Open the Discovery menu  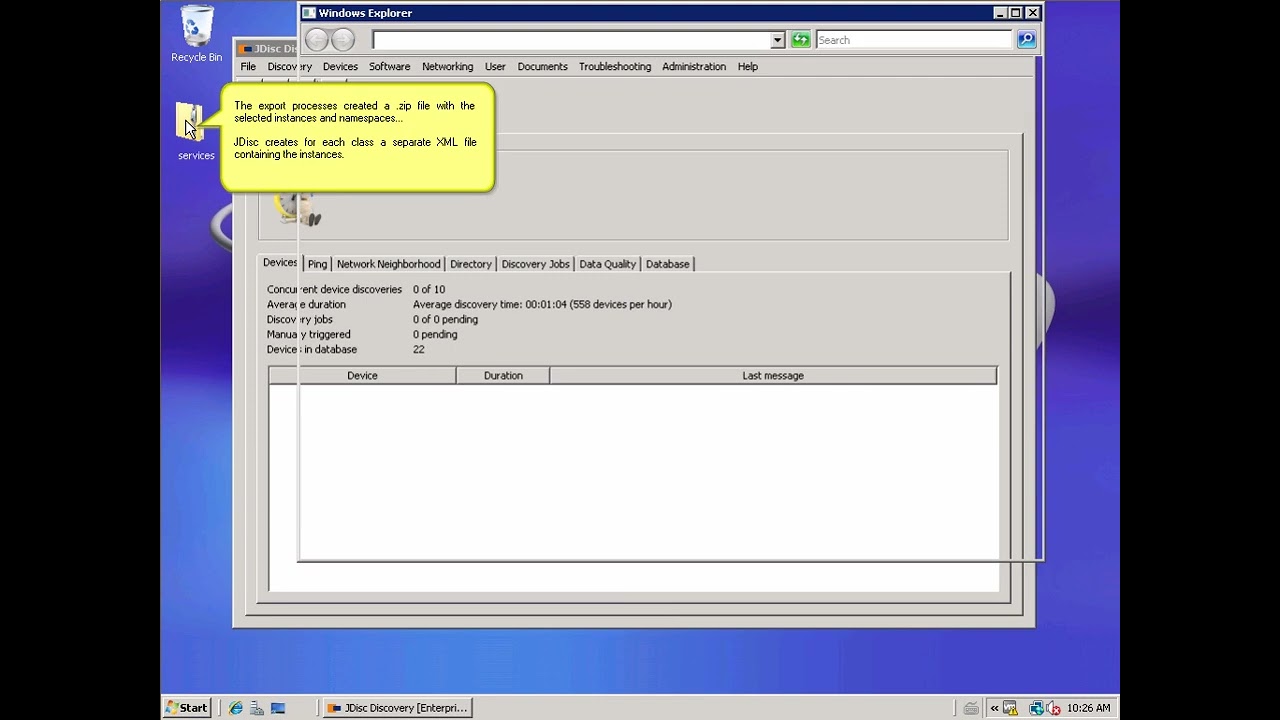(290, 67)
